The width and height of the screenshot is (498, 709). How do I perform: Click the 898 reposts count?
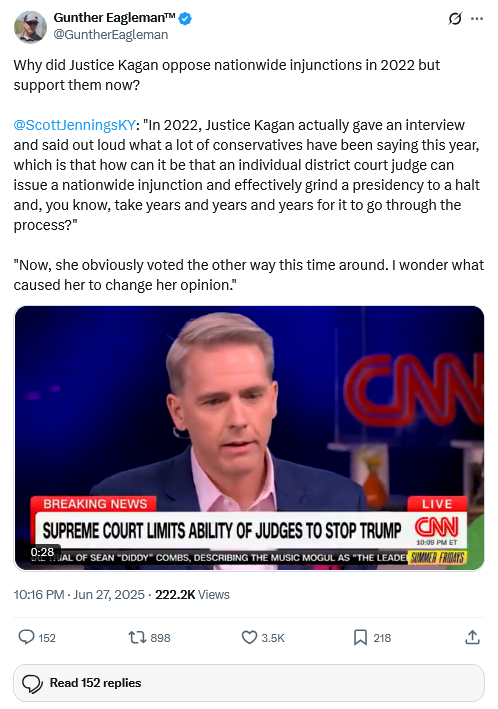click(x=161, y=638)
